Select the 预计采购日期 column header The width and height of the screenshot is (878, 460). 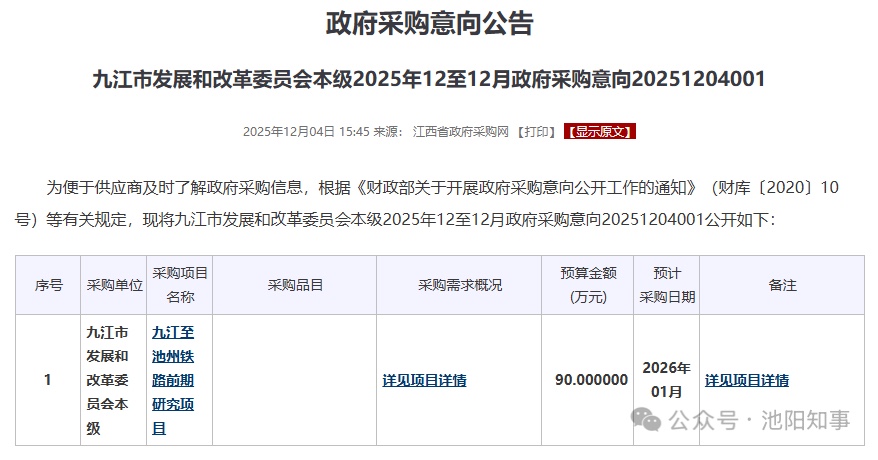point(667,285)
